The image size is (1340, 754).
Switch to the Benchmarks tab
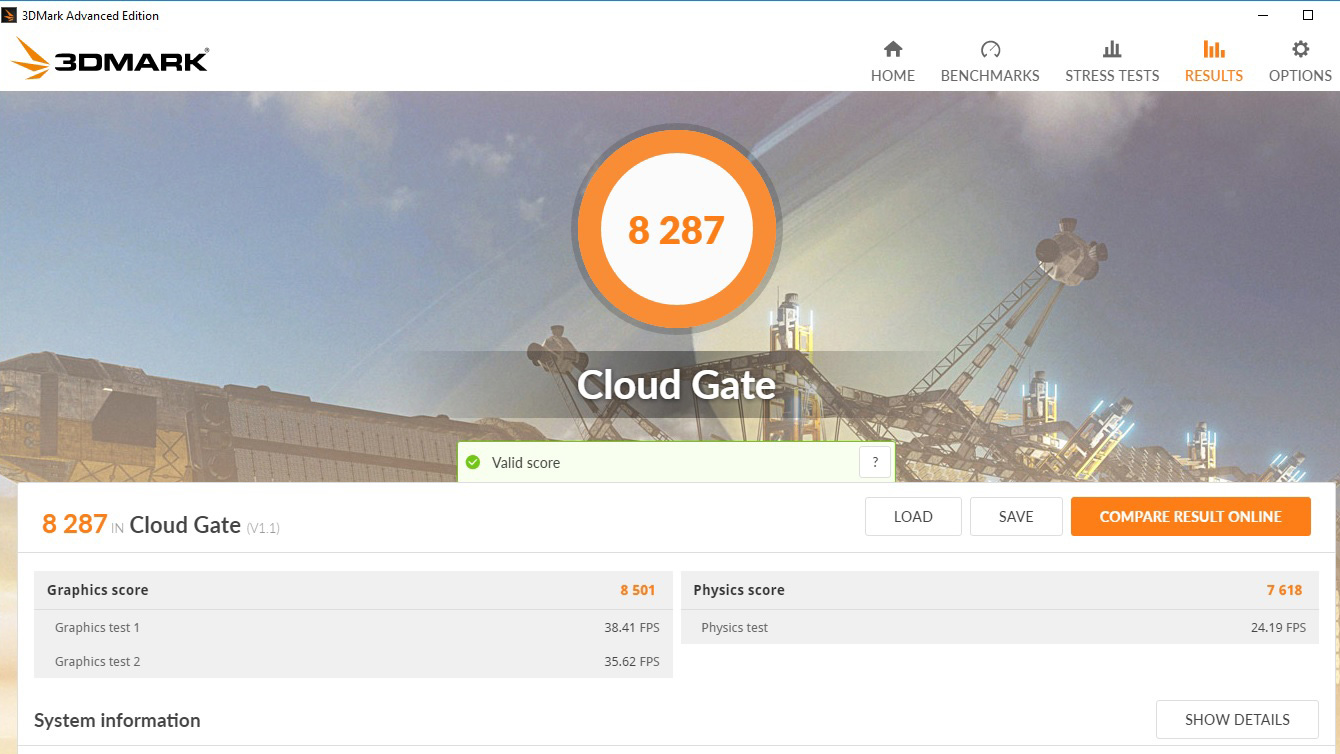(990, 62)
